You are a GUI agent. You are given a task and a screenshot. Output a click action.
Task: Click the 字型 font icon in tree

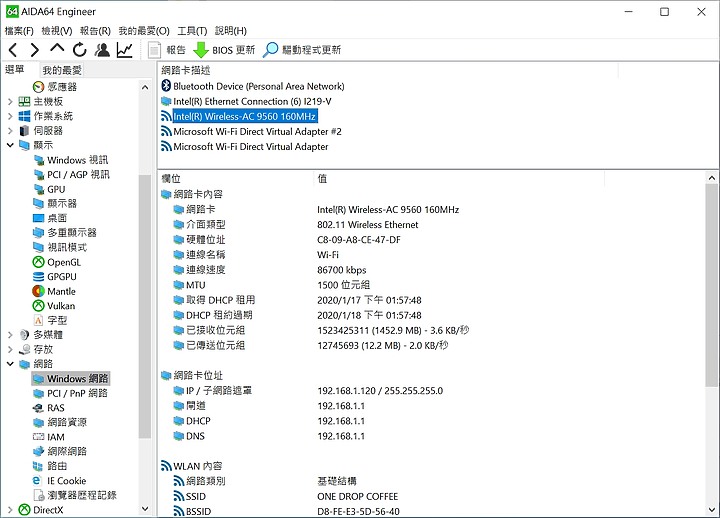(39, 320)
